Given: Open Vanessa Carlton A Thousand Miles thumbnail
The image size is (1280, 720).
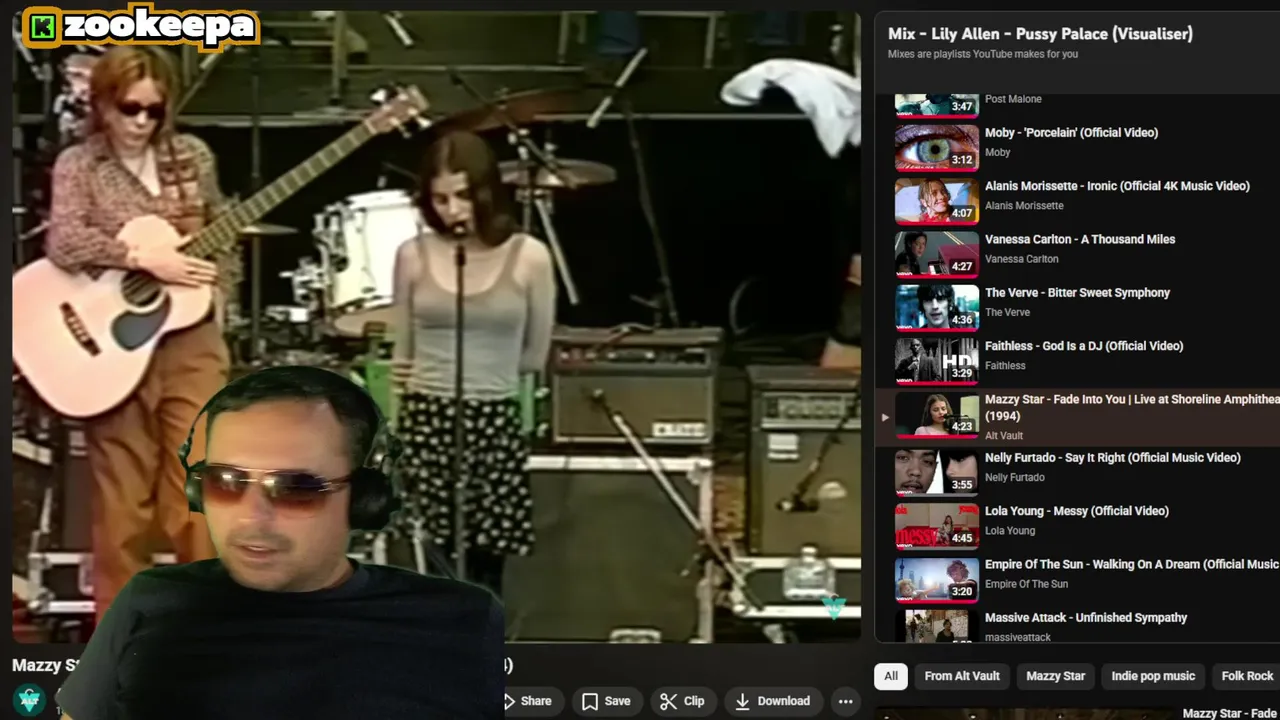Looking at the screenshot, I should [937, 254].
